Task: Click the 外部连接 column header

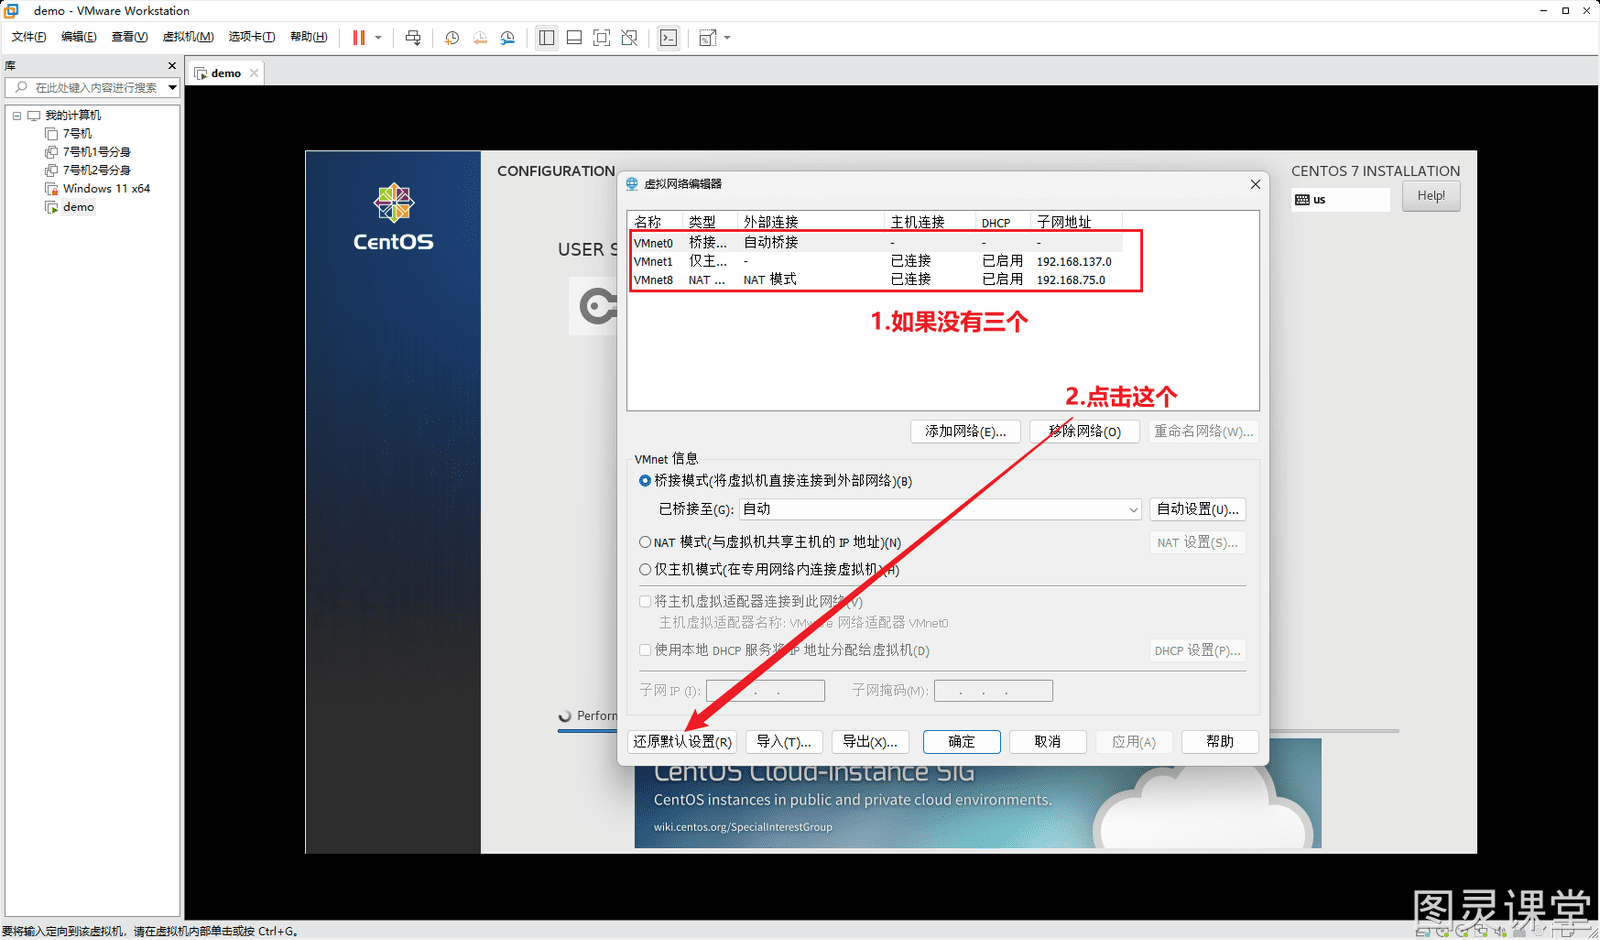Action: (811, 222)
